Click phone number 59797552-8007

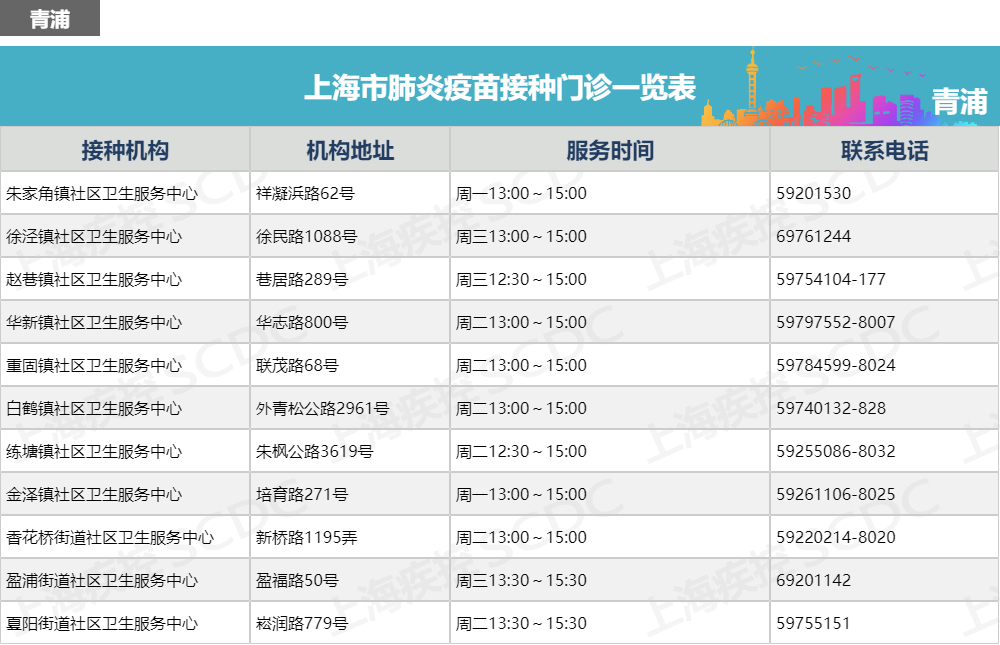tap(835, 323)
